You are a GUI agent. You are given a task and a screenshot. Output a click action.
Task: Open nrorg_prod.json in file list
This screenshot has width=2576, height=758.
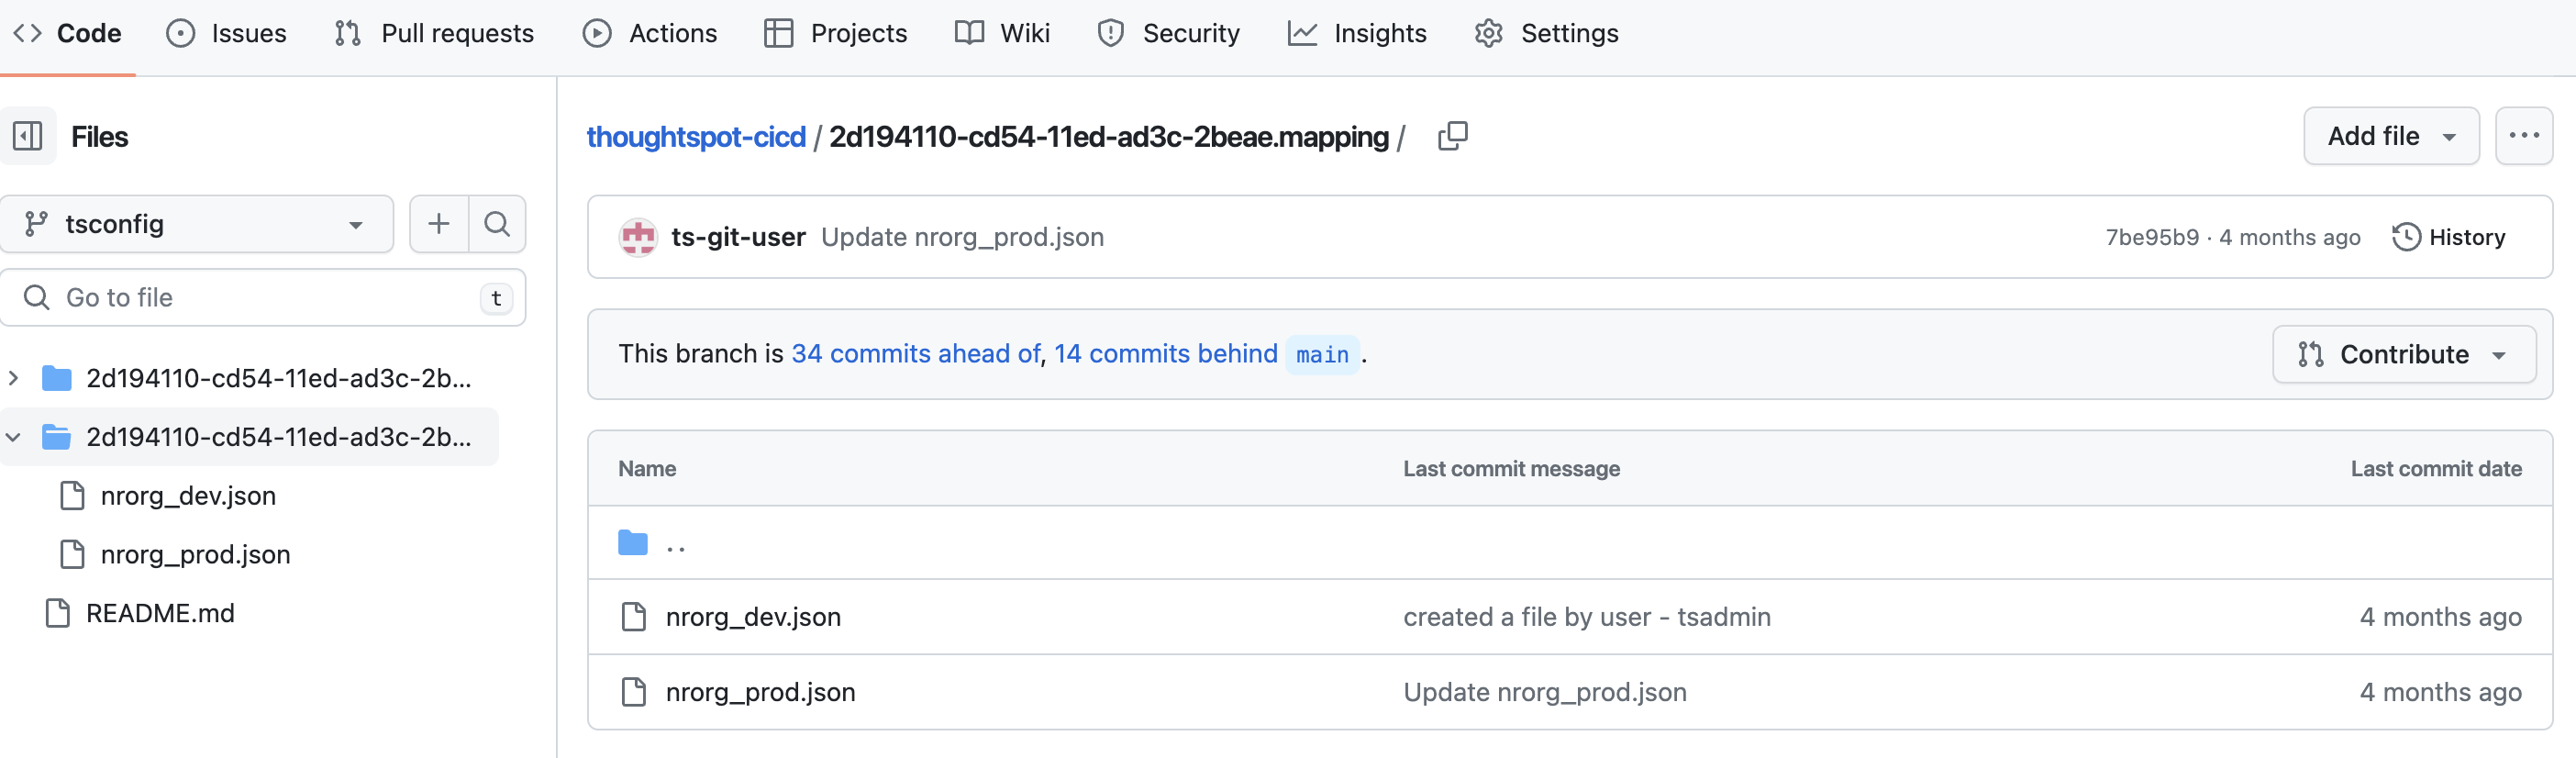(760, 692)
